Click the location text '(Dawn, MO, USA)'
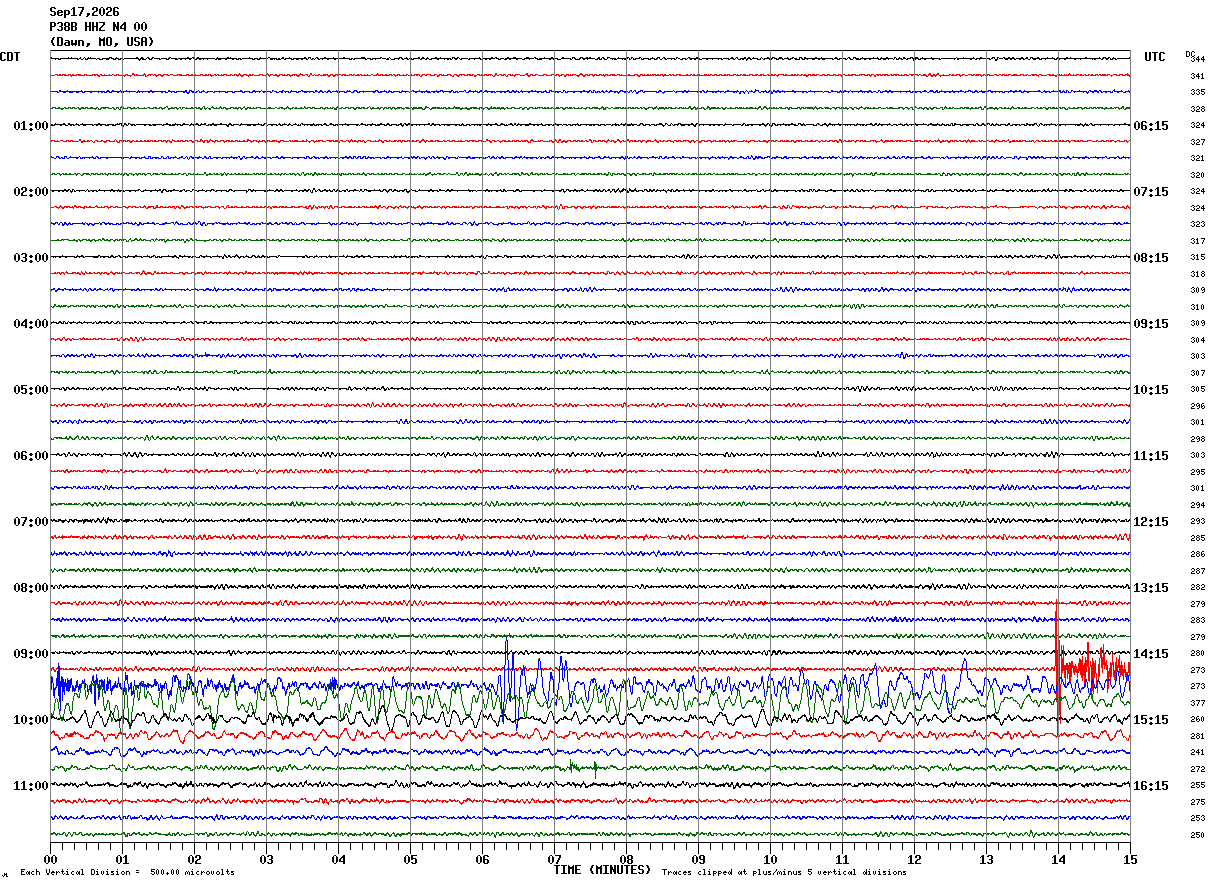 (x=102, y=42)
